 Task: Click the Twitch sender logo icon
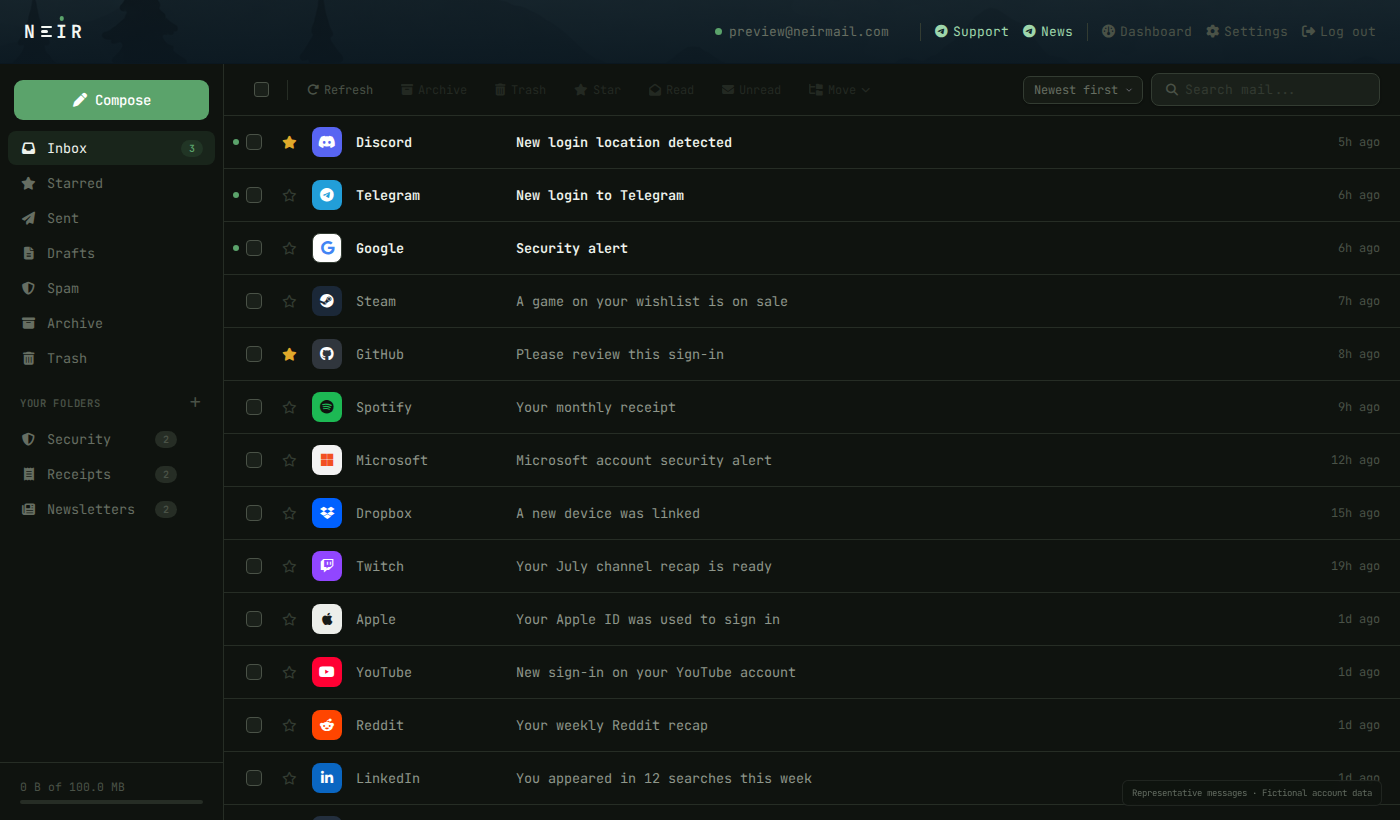tap(327, 566)
